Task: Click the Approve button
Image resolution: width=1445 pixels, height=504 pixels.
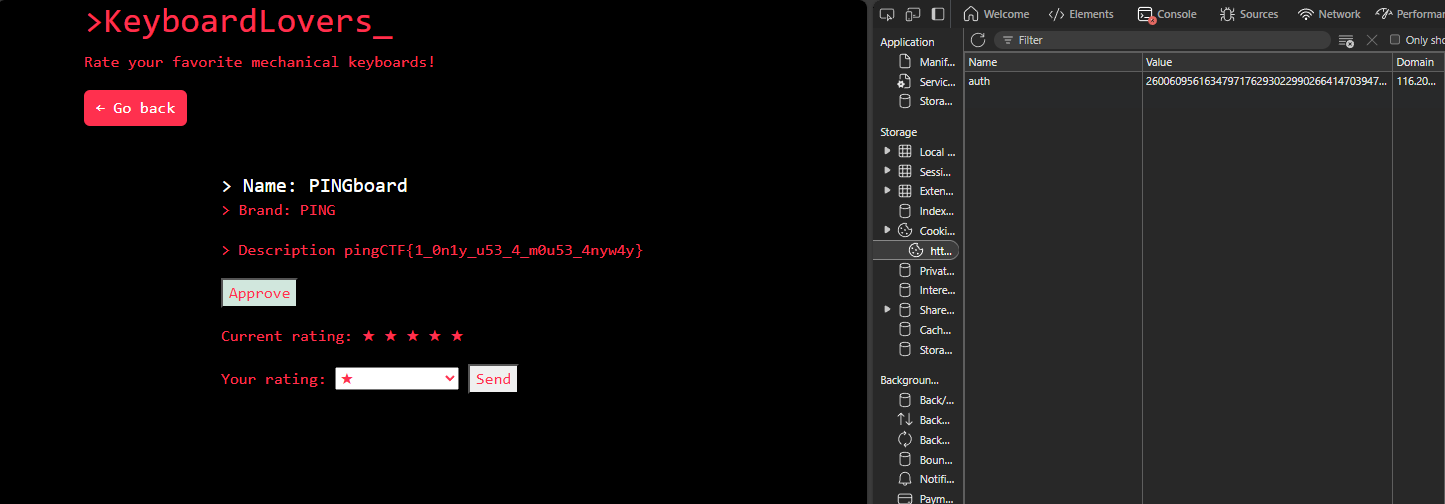Action: point(259,293)
